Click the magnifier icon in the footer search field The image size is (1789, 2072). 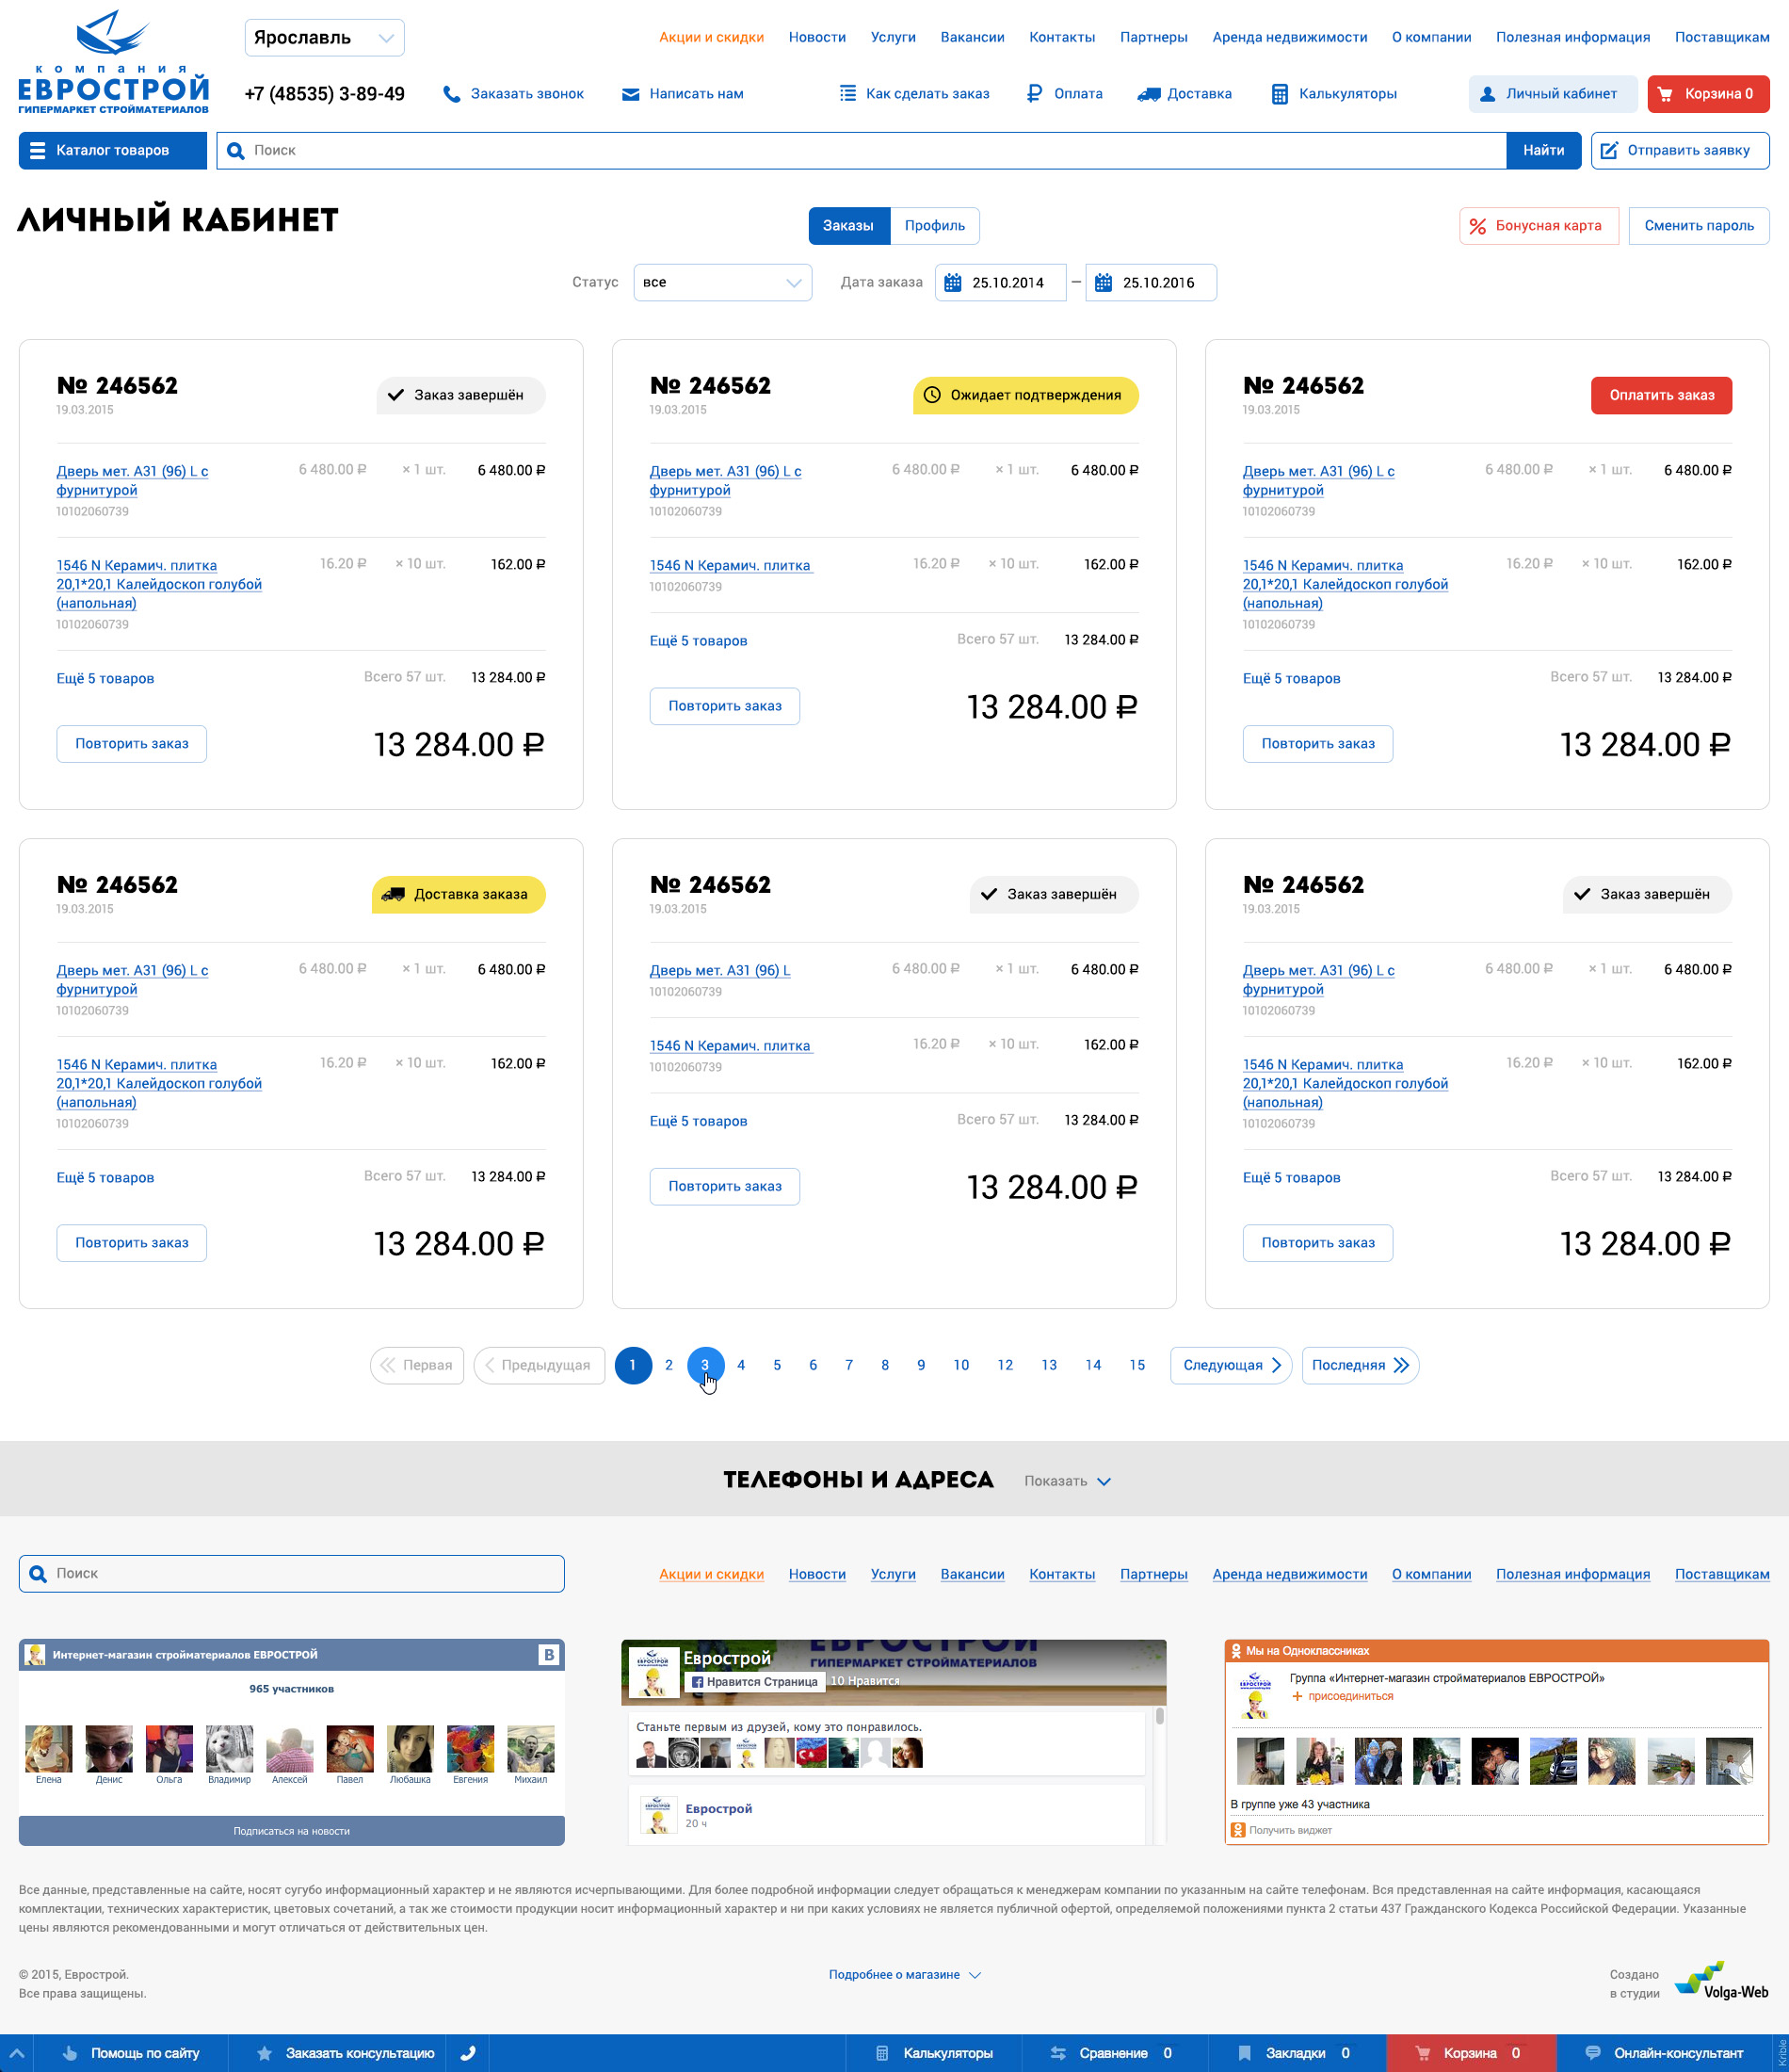[x=38, y=1574]
